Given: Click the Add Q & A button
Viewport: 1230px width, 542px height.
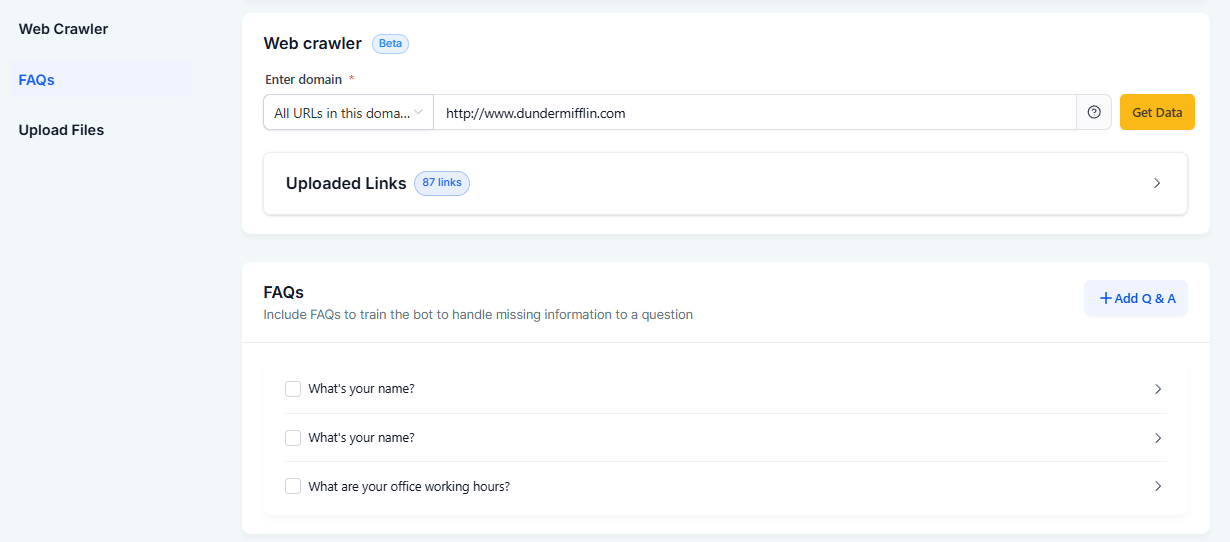Looking at the screenshot, I should coord(1136,298).
